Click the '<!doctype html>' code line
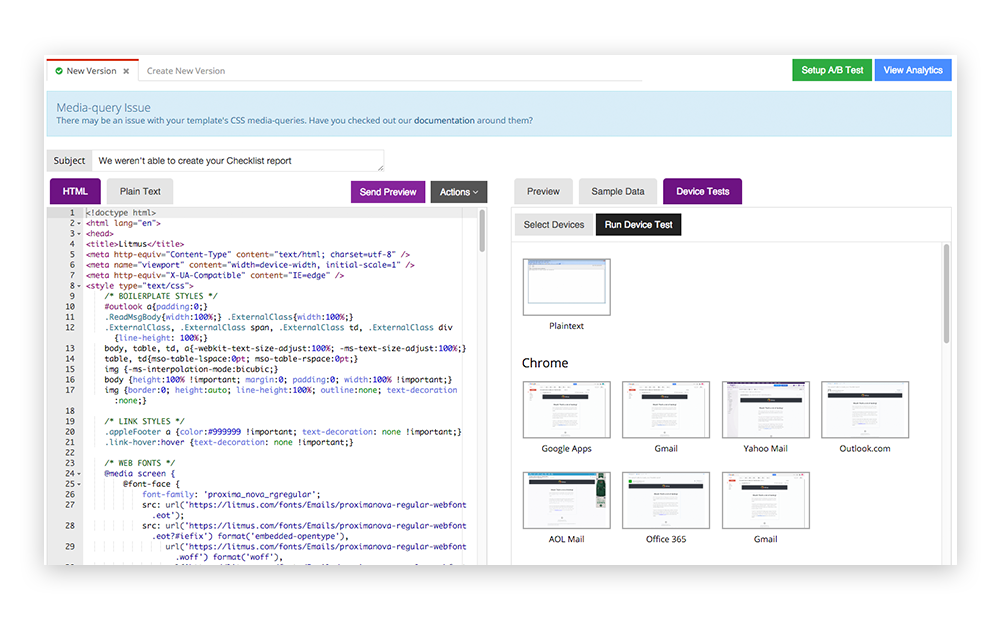Screen dimensions: 1000x619 [121, 213]
